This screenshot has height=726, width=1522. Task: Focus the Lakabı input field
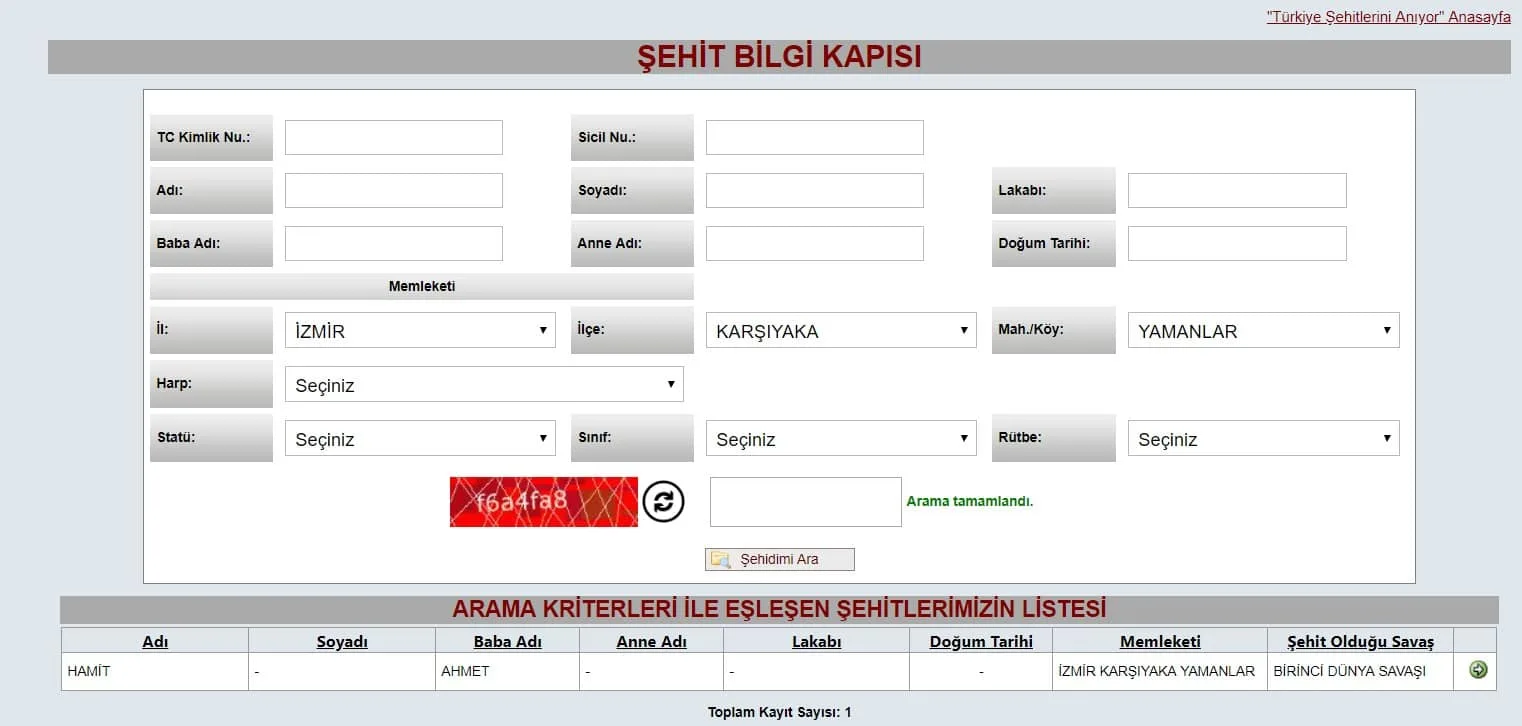point(1237,191)
